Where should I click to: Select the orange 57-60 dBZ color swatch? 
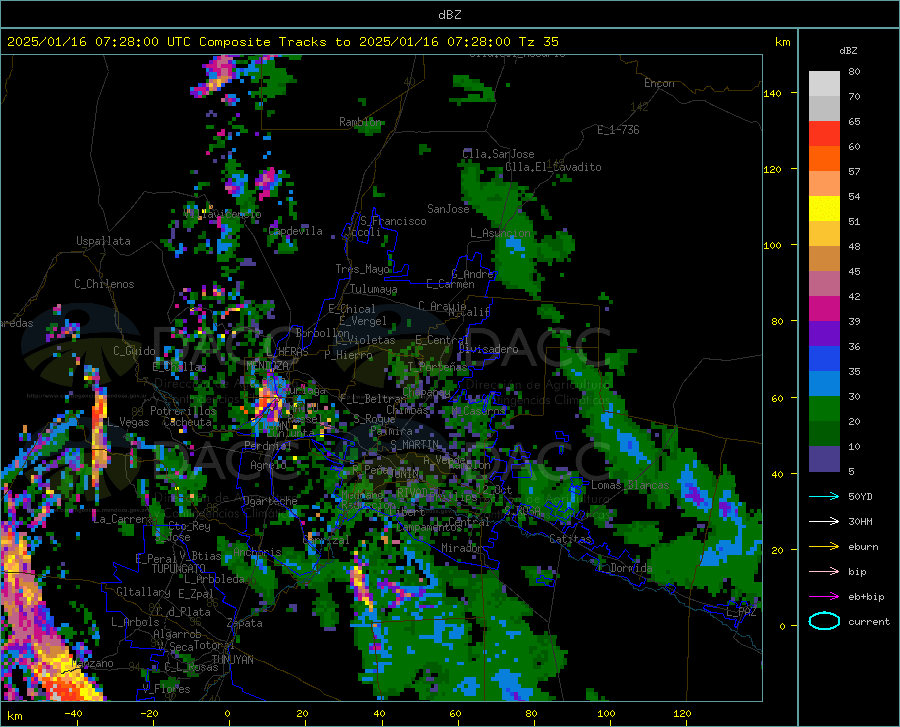pos(824,159)
